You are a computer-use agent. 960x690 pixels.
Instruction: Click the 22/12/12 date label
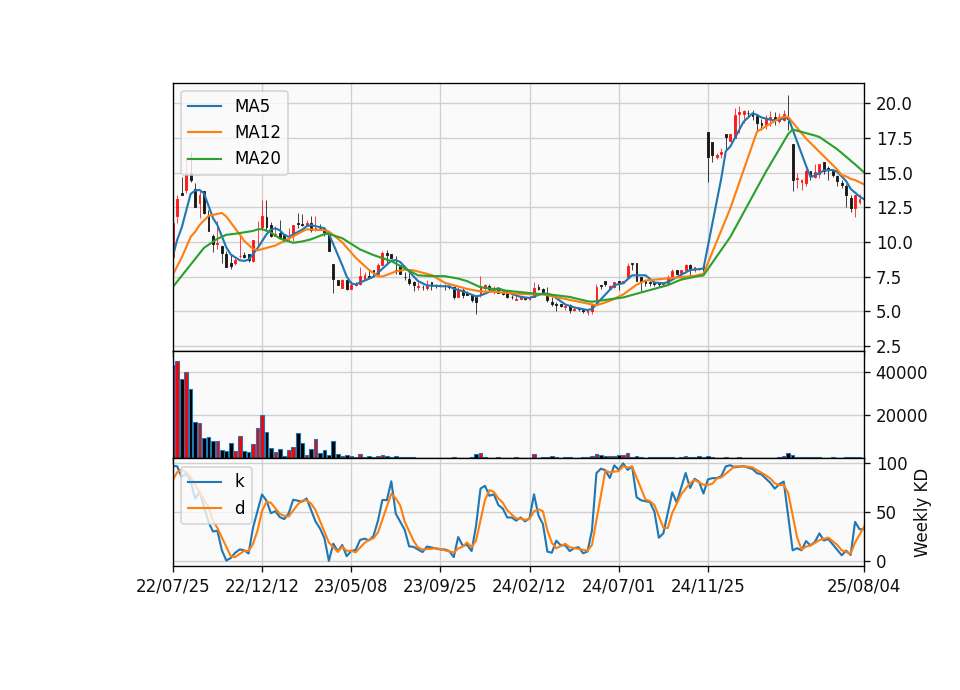262,586
